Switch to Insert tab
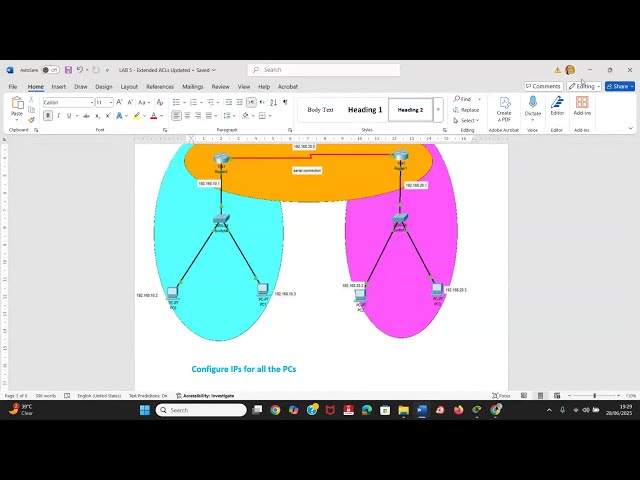This screenshot has height=480, width=640. tap(59, 87)
